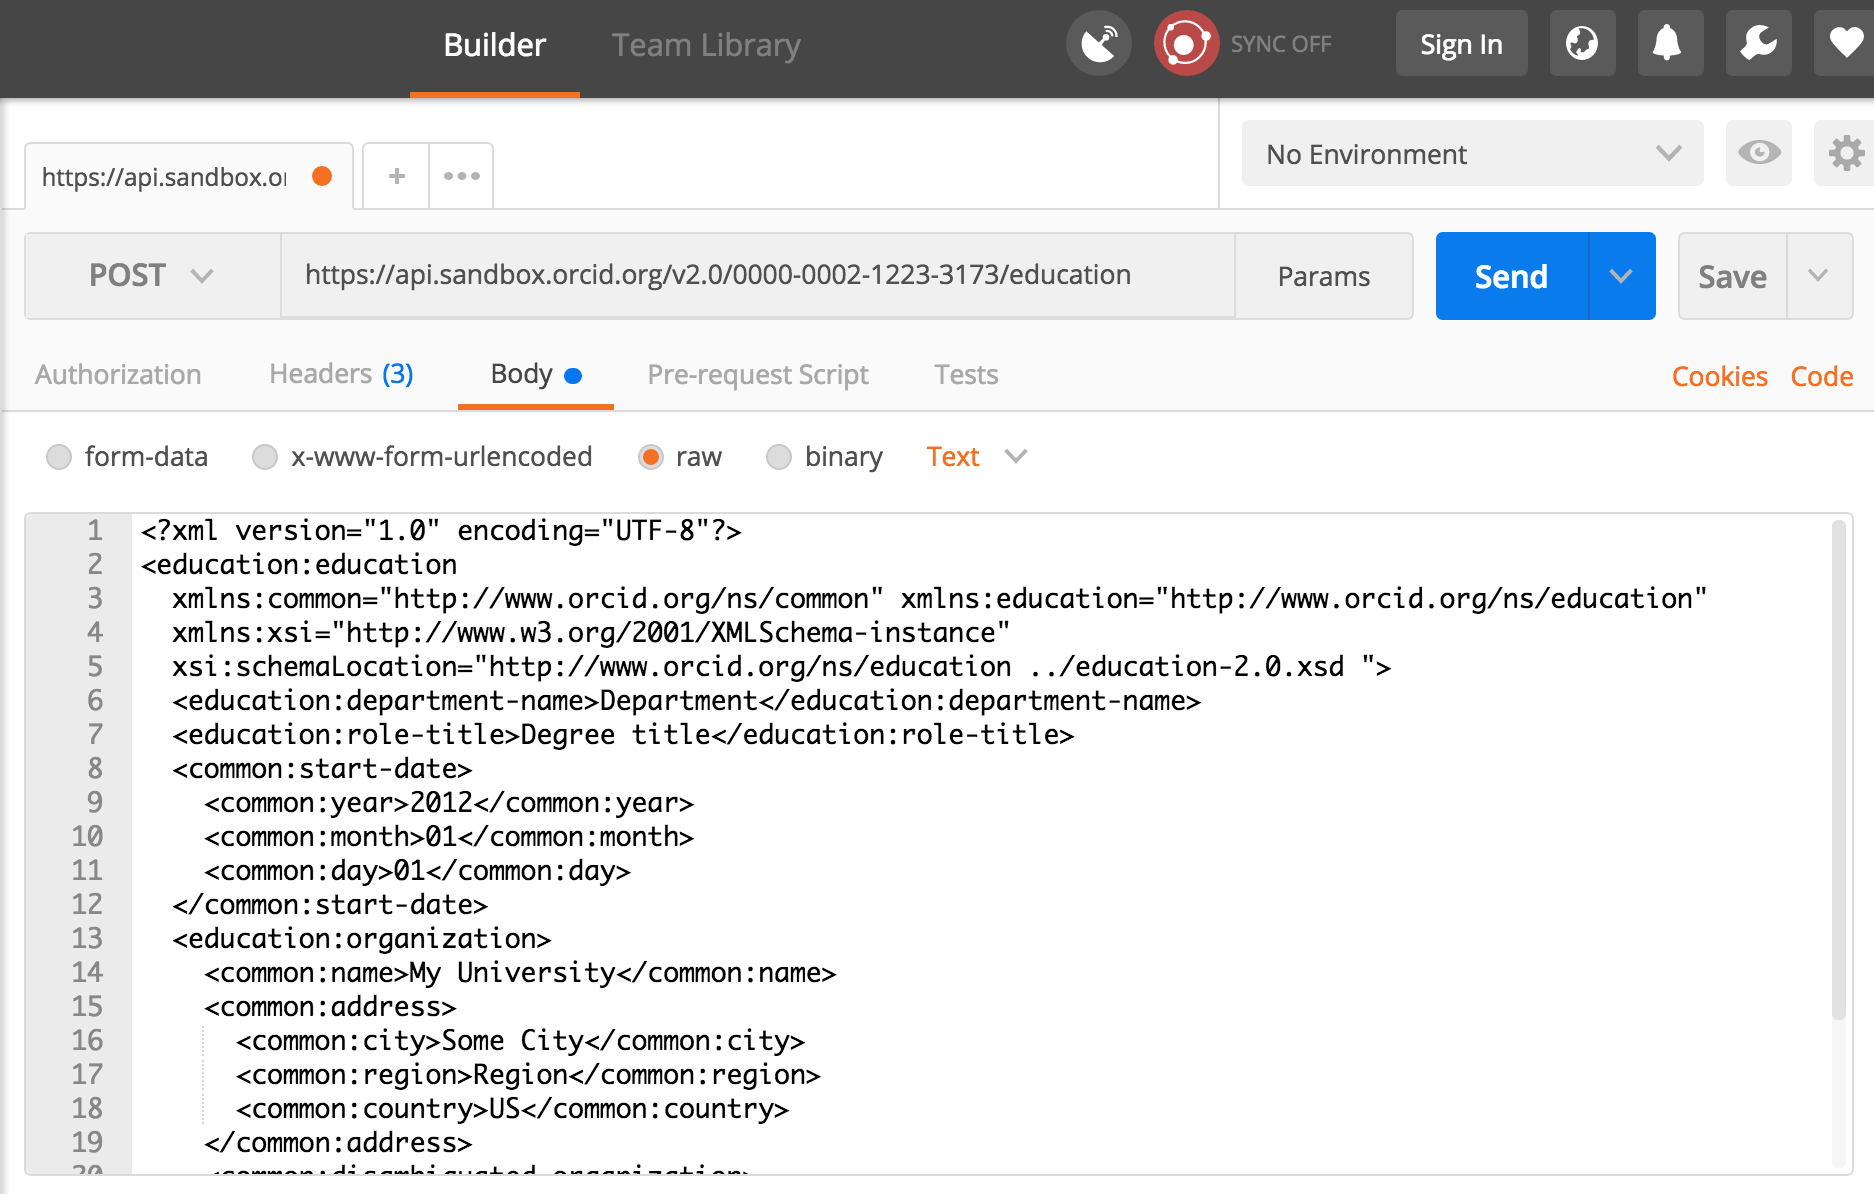Open the Cookies link

[x=1719, y=376]
